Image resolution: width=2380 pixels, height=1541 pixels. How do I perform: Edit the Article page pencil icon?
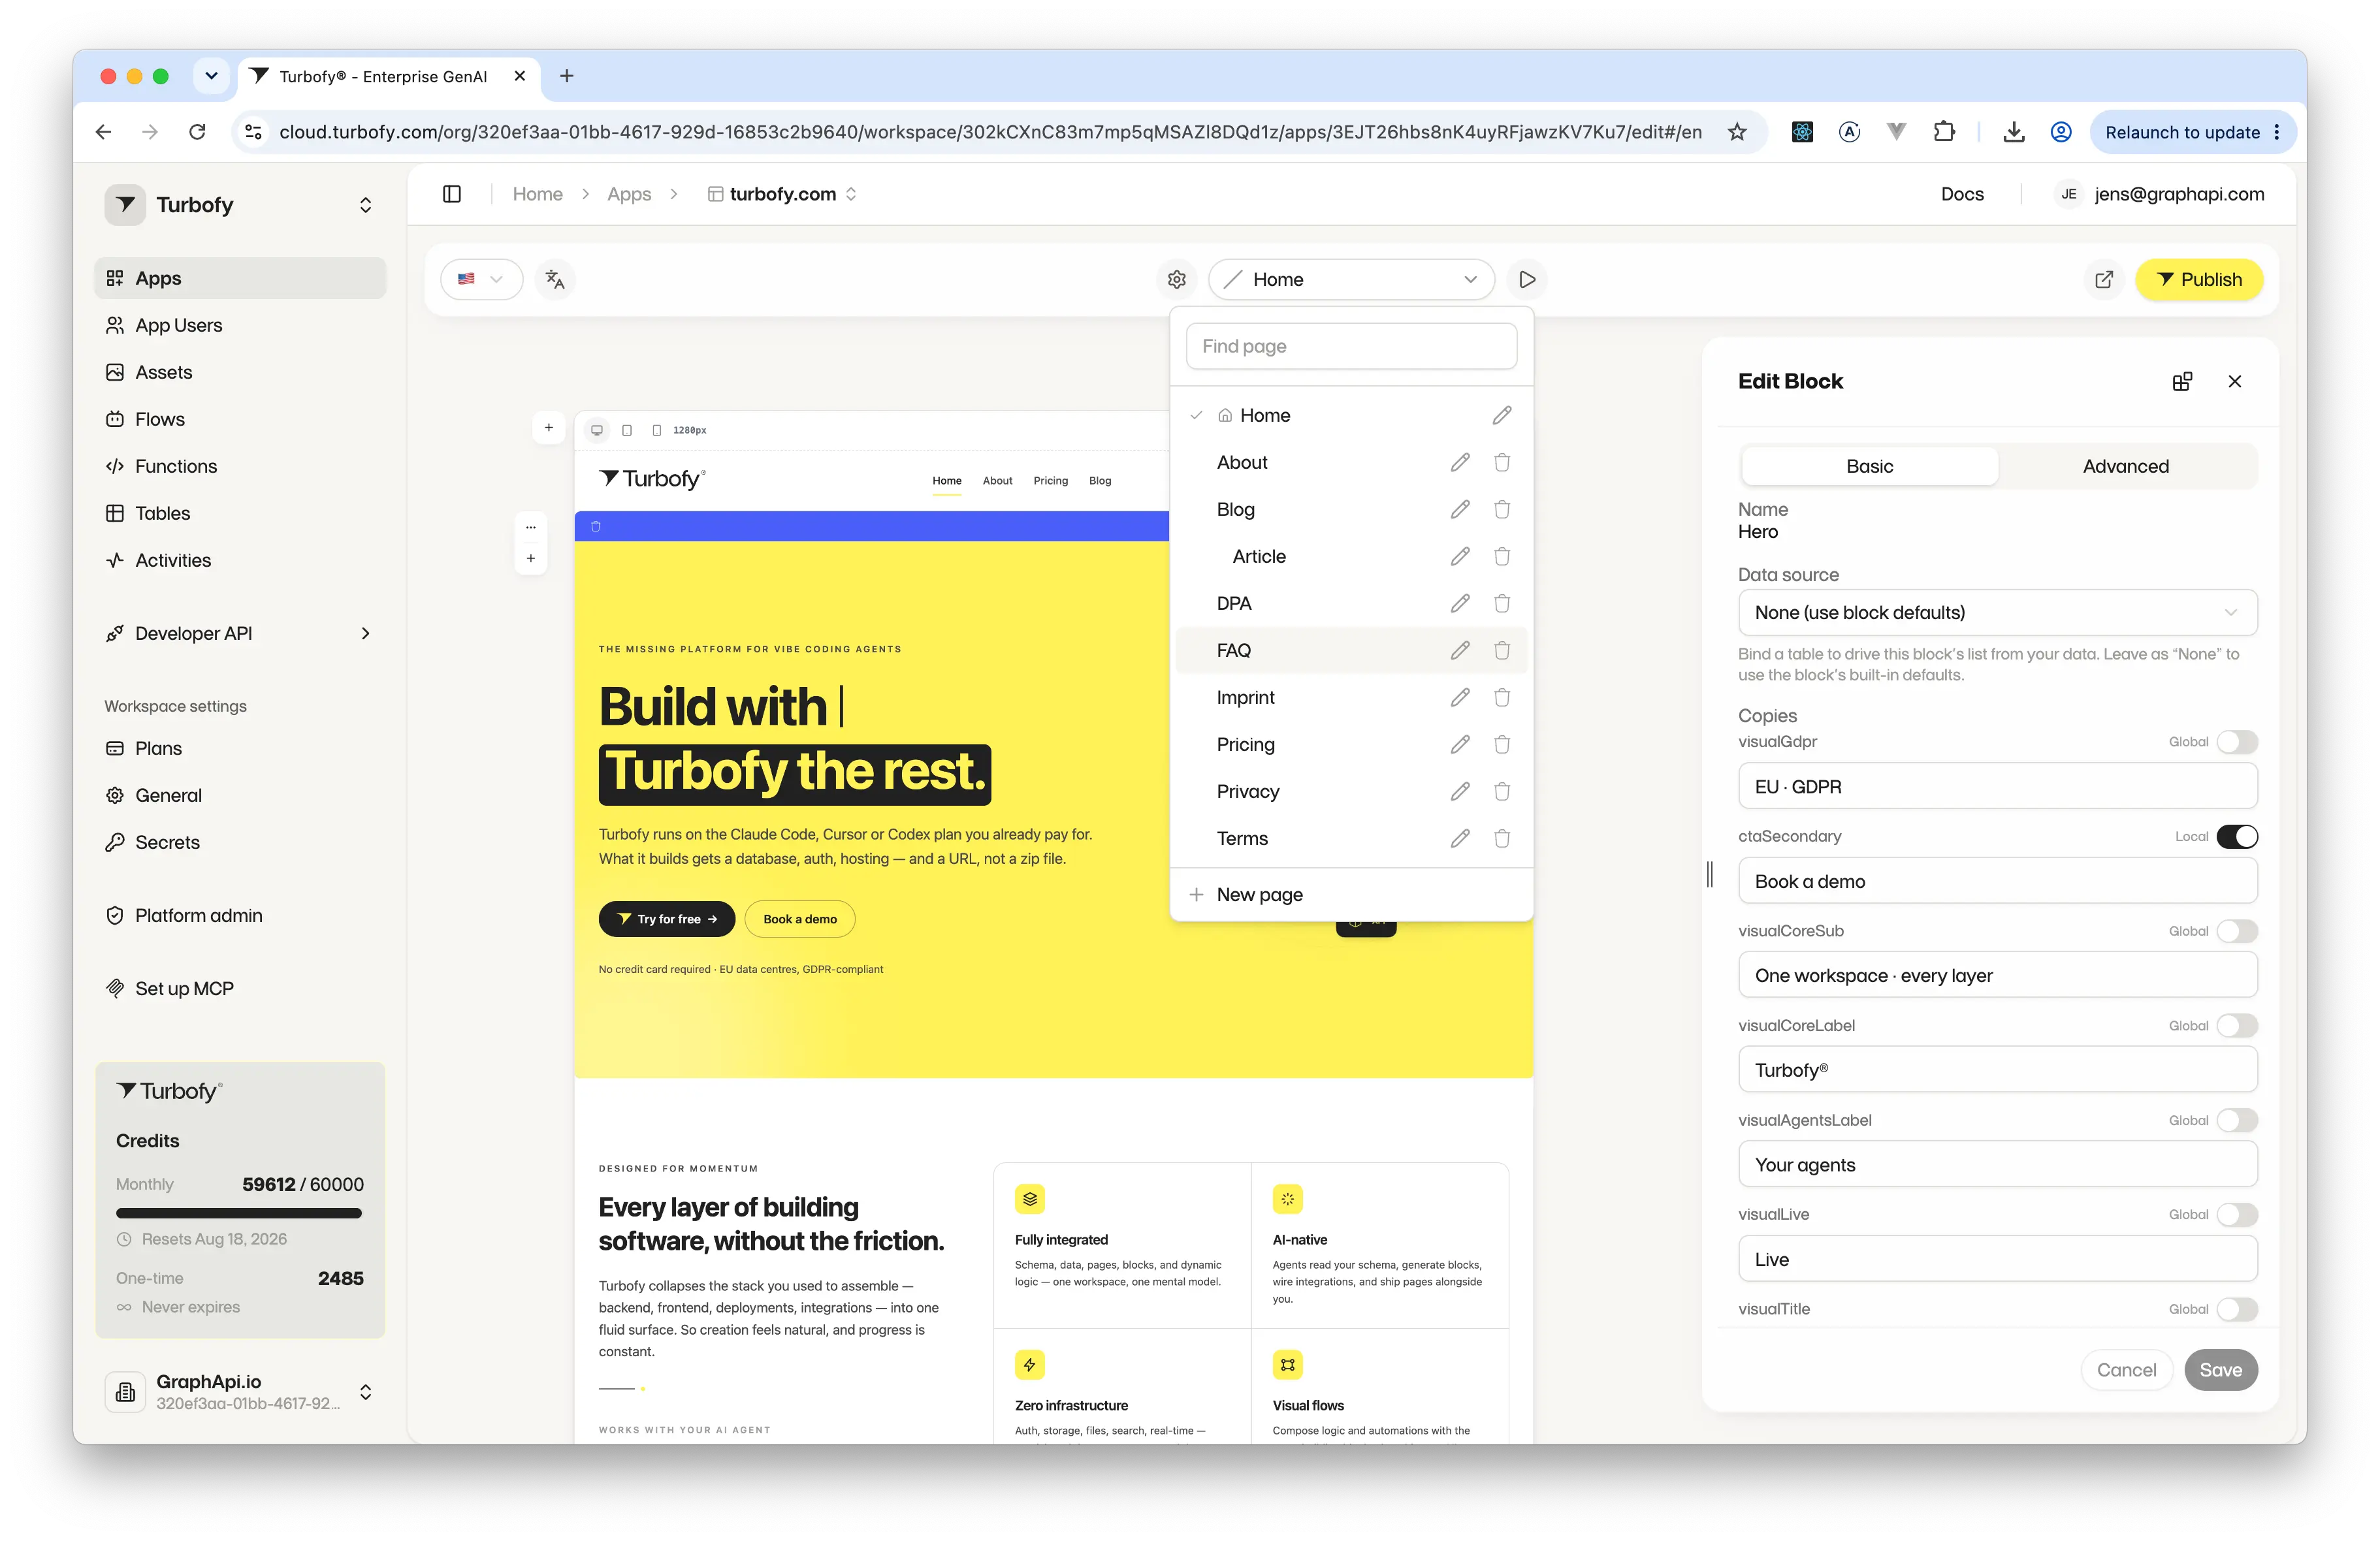[x=1460, y=556]
